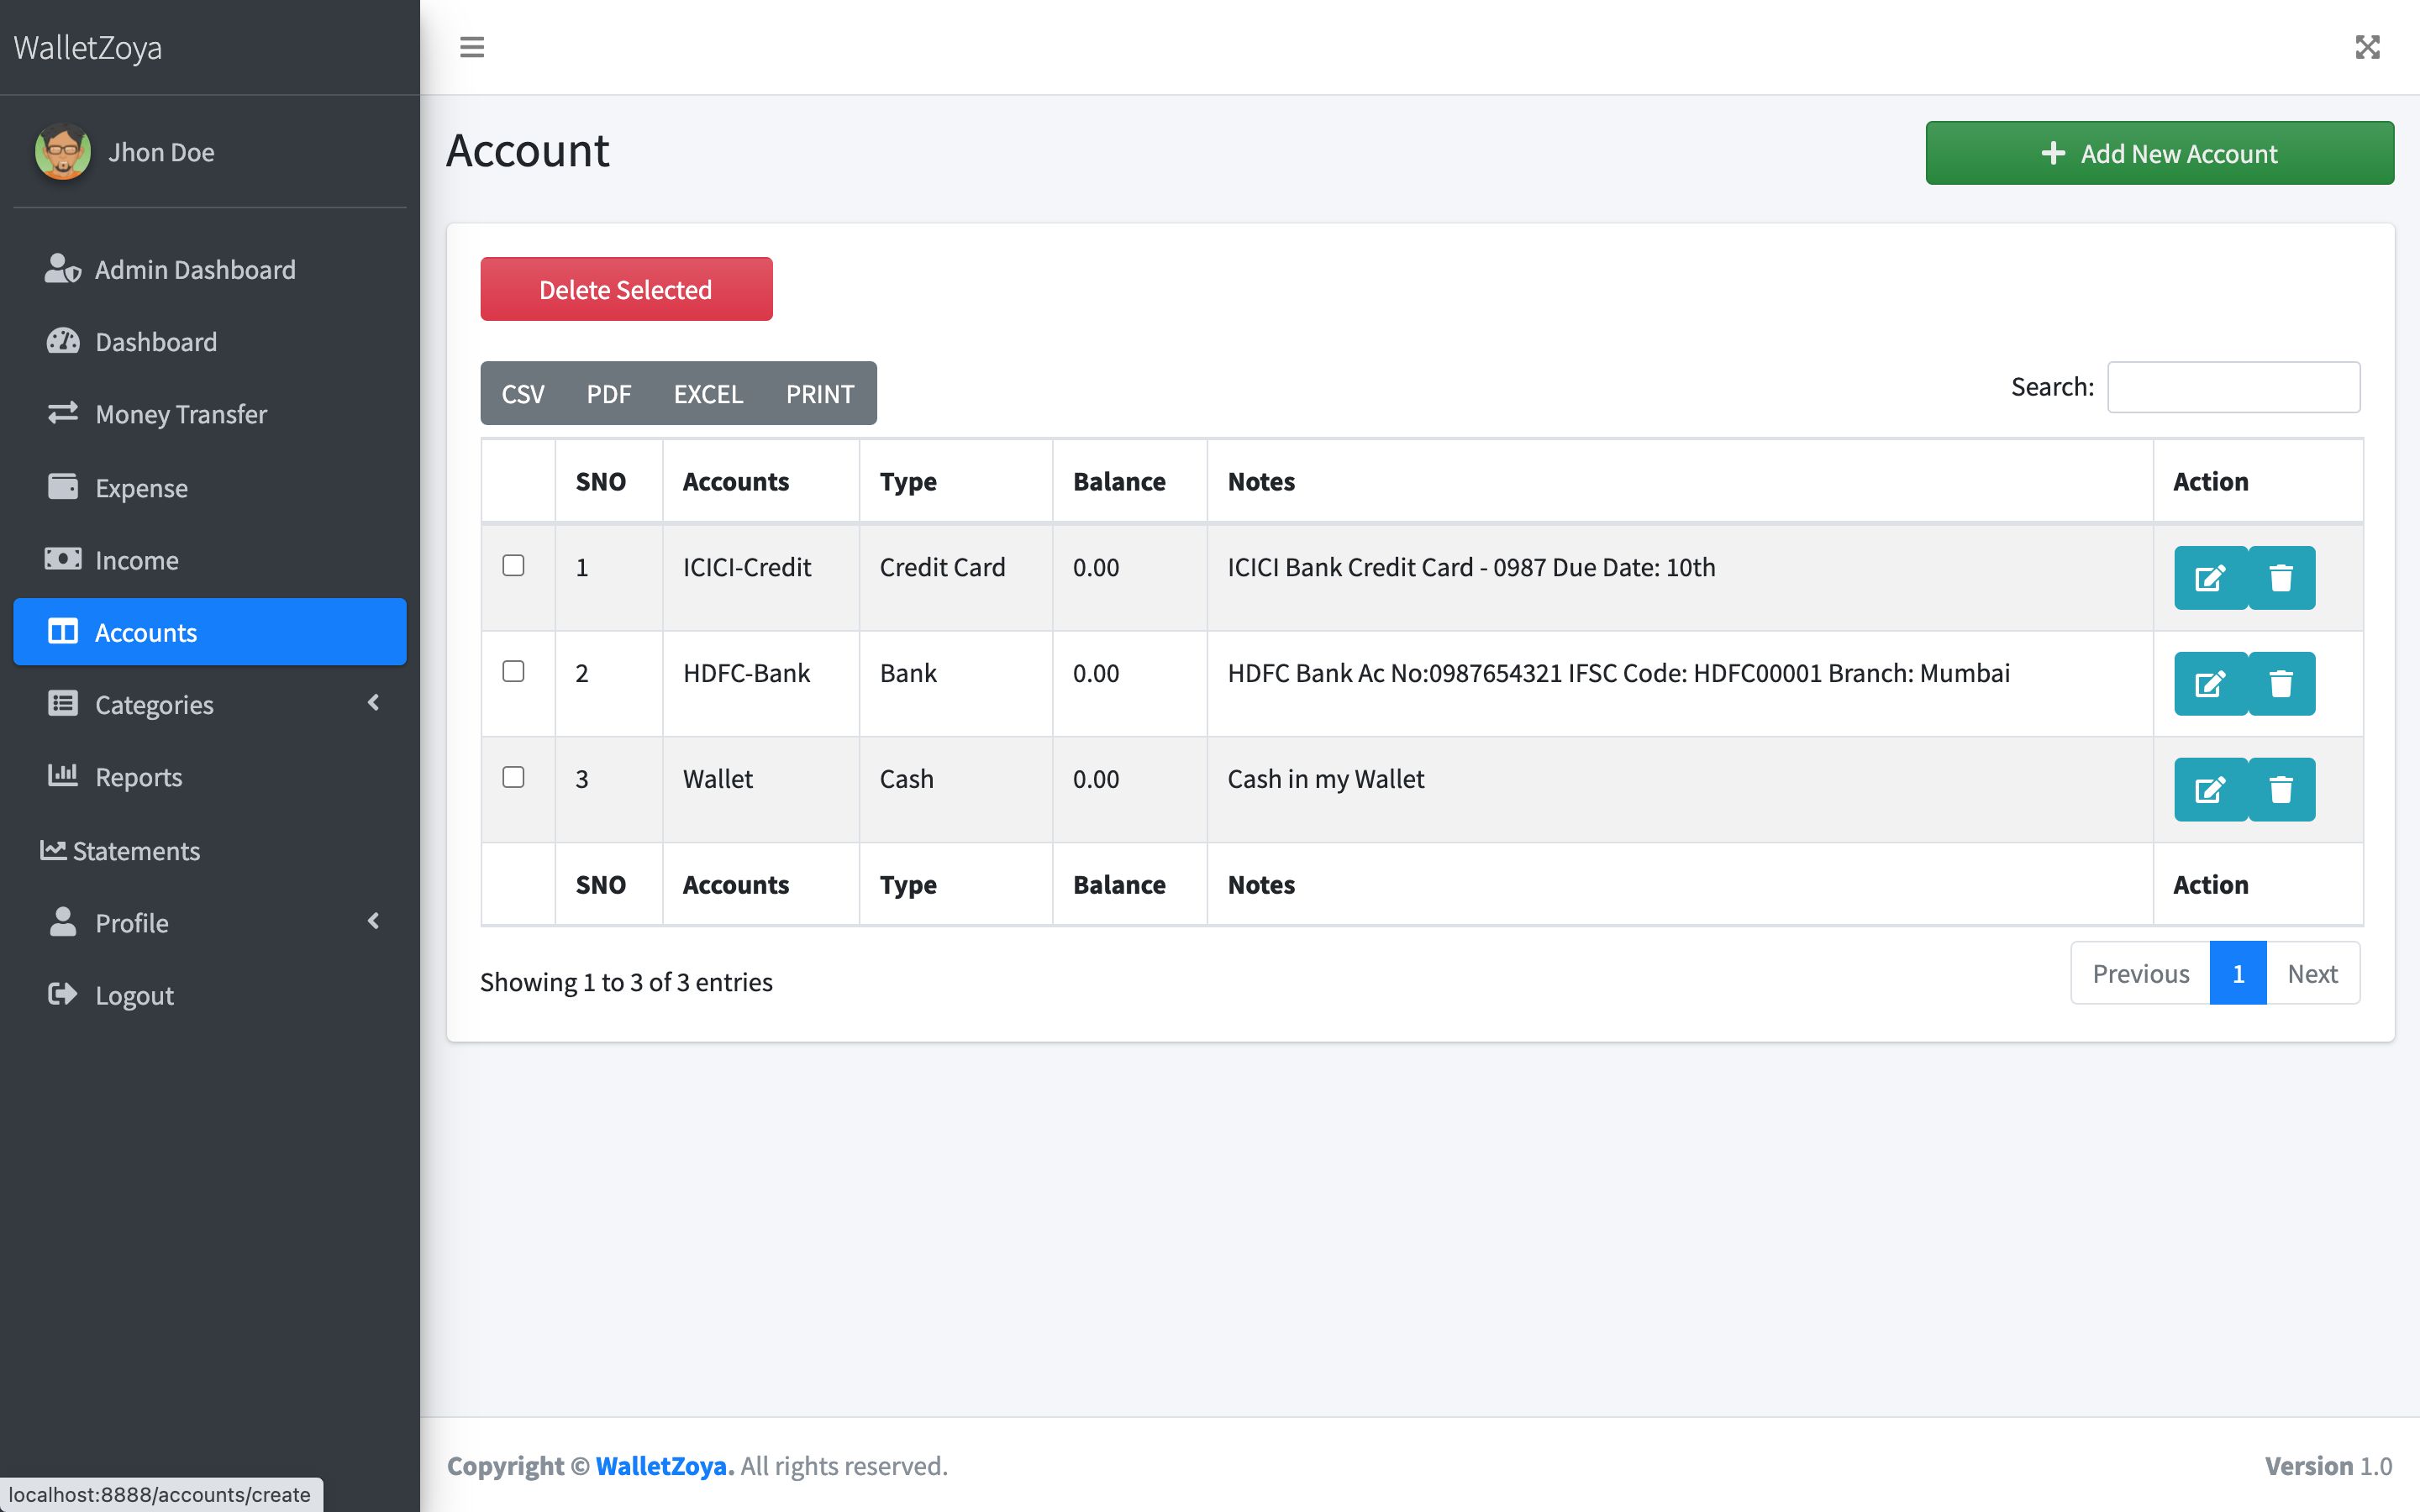Delete the ICICI-Credit account row

pos(2280,578)
